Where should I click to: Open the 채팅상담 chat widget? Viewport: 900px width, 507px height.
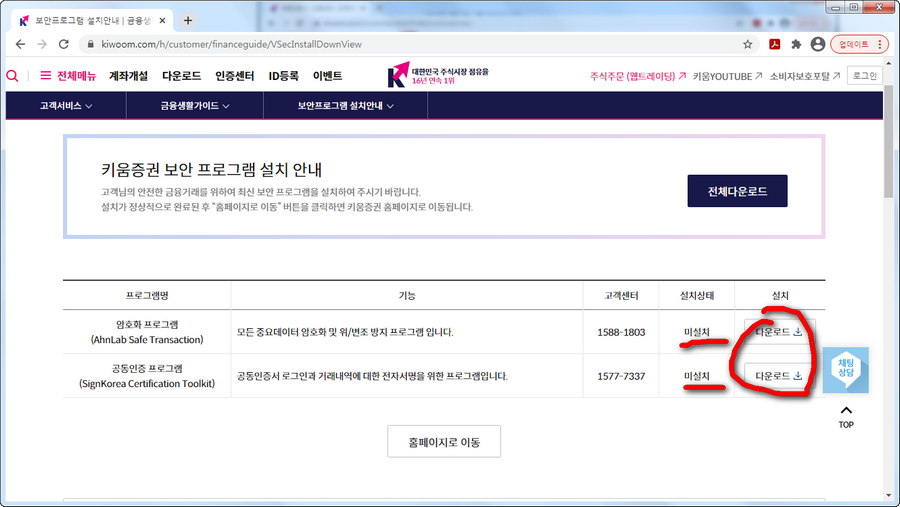click(x=845, y=369)
